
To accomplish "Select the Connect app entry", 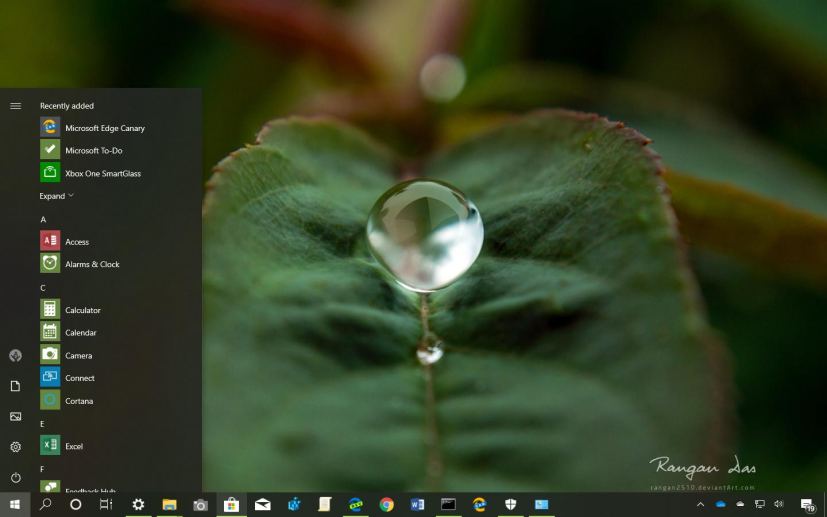I will click(x=79, y=378).
